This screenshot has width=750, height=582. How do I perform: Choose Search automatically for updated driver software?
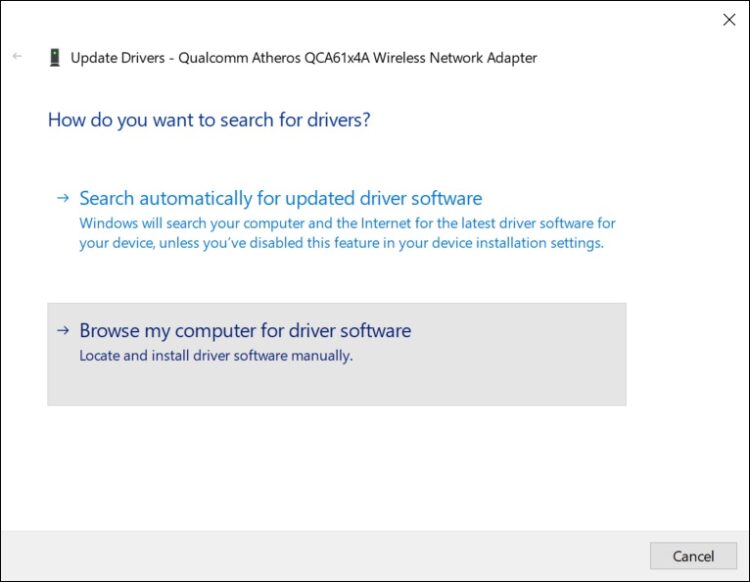pyautogui.click(x=337, y=220)
